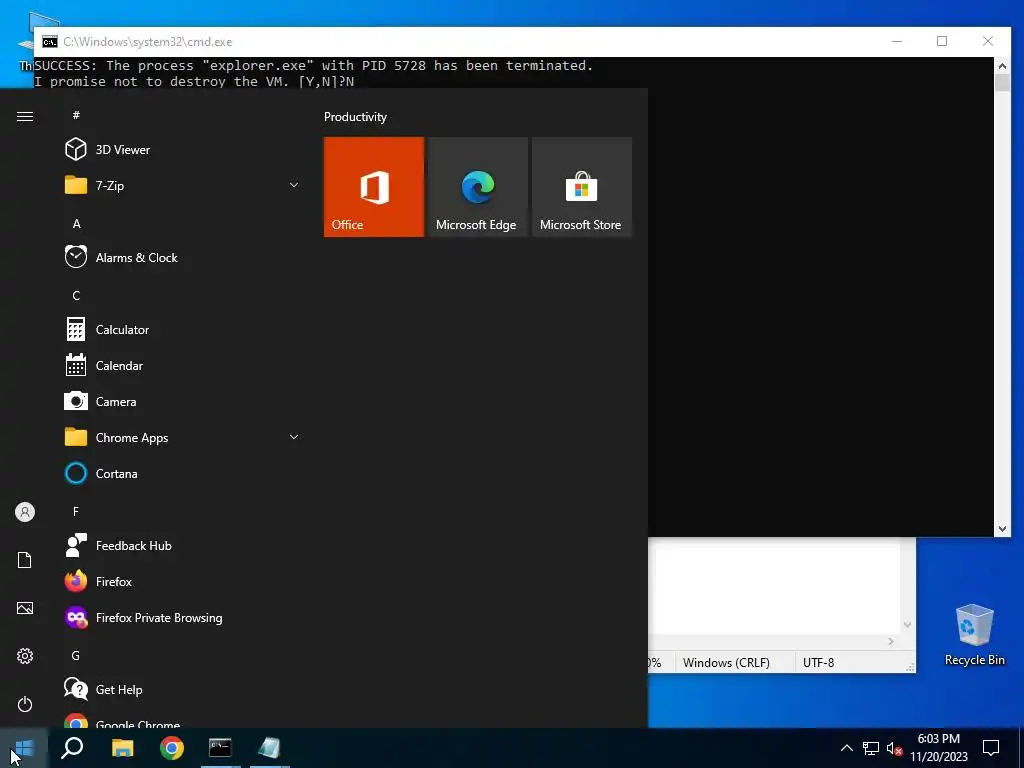
Task: Switch to Notepad taskbar button
Action: tap(269, 748)
